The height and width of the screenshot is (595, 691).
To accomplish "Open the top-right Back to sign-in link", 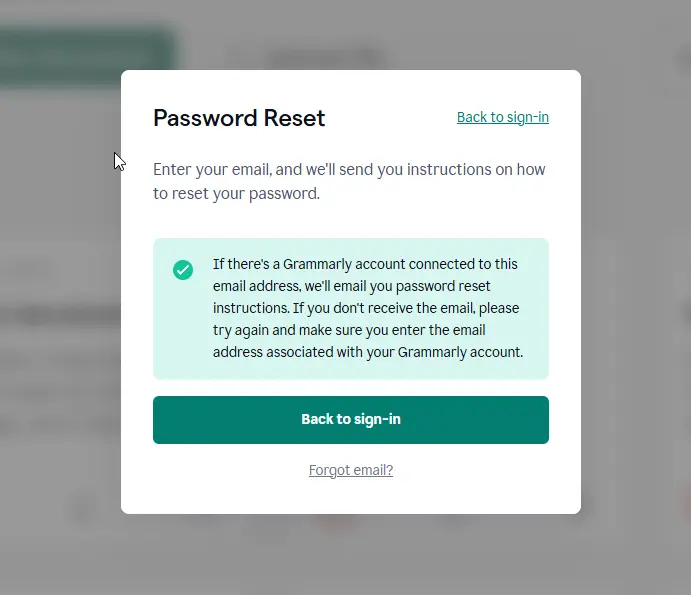I will click(x=503, y=117).
